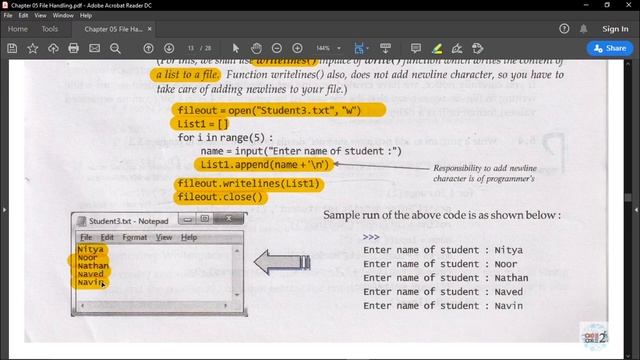Go to next page arrow
Screen dimensions: 640x360
169,48
